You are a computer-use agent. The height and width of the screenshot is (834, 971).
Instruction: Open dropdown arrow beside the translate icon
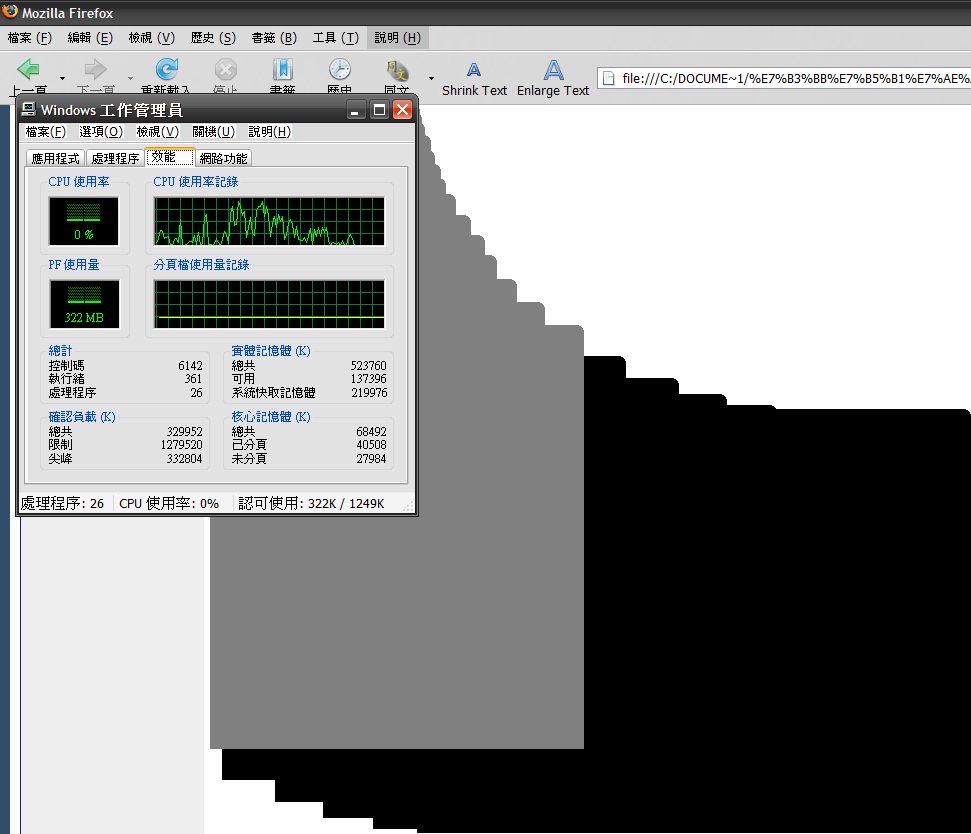(432, 78)
